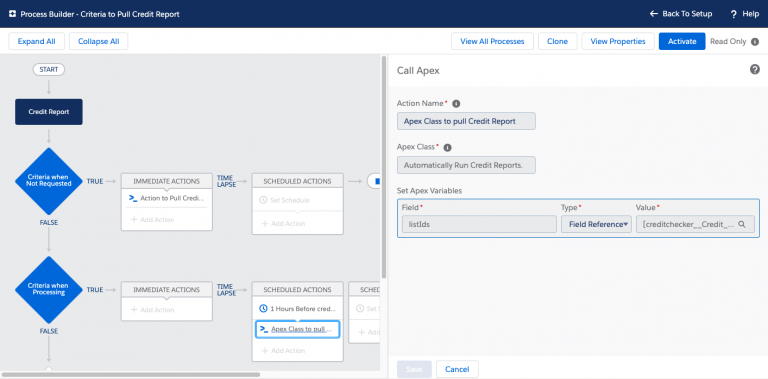Viewport: 768px width, 379px height.
Task: Click the Read Only label
Action: [x=728, y=42]
